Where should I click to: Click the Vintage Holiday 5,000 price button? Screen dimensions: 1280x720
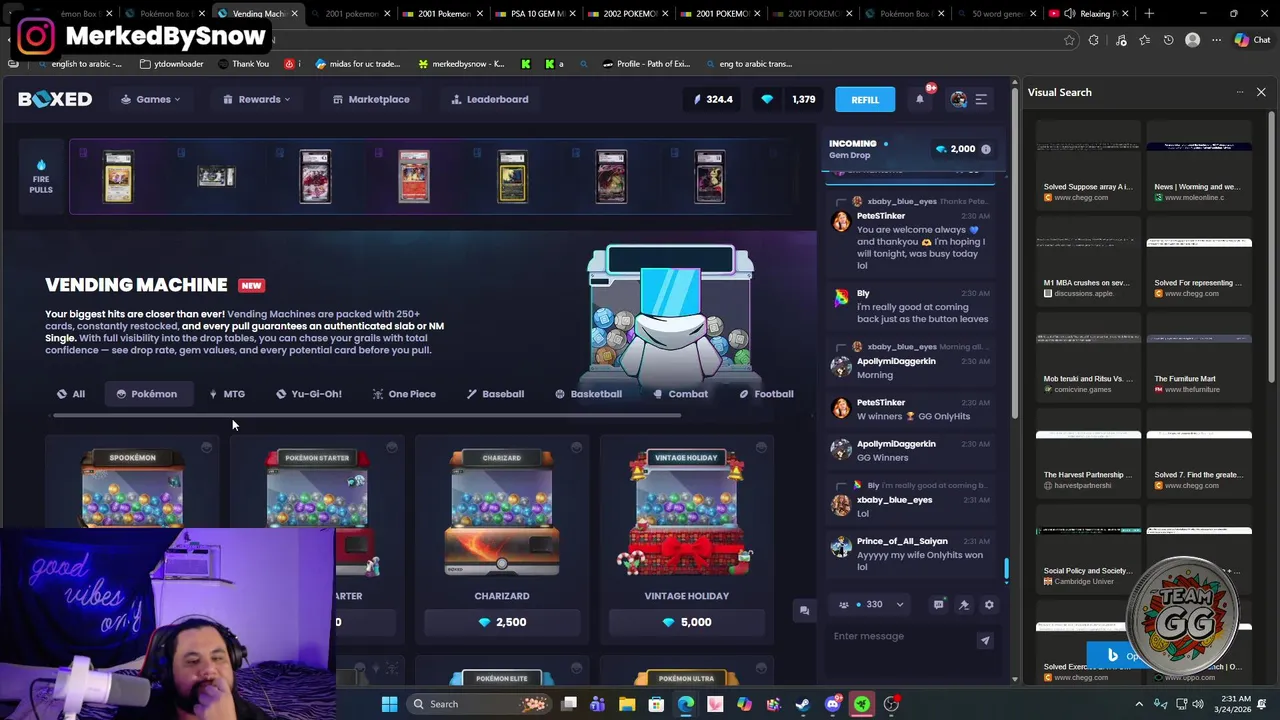click(x=687, y=622)
